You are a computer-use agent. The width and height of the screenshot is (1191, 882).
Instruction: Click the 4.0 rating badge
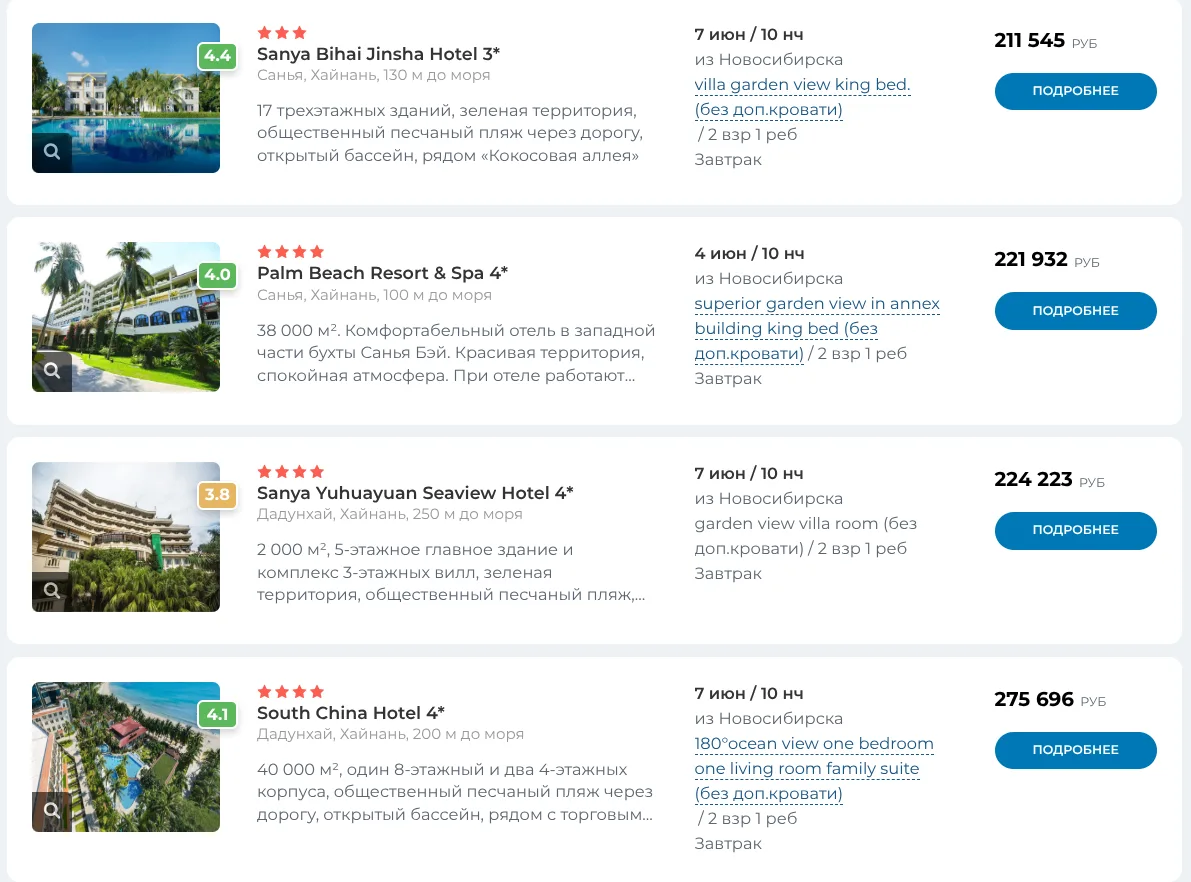coord(217,275)
